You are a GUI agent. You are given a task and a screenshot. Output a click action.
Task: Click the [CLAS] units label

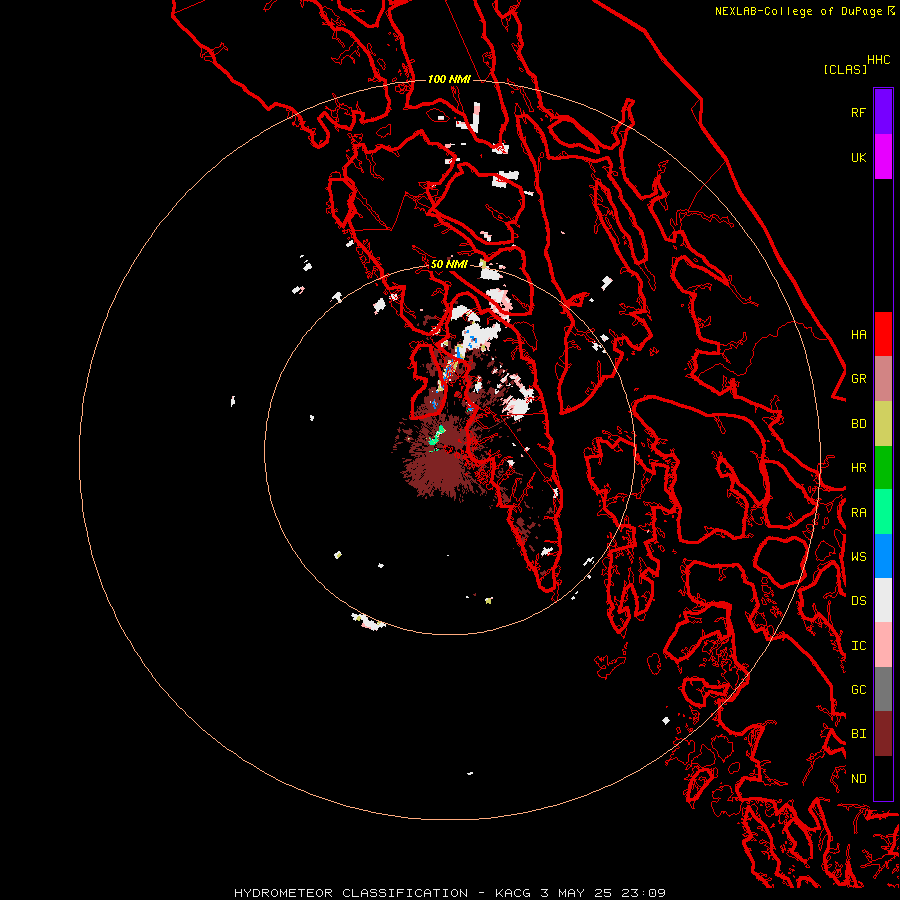coord(845,69)
